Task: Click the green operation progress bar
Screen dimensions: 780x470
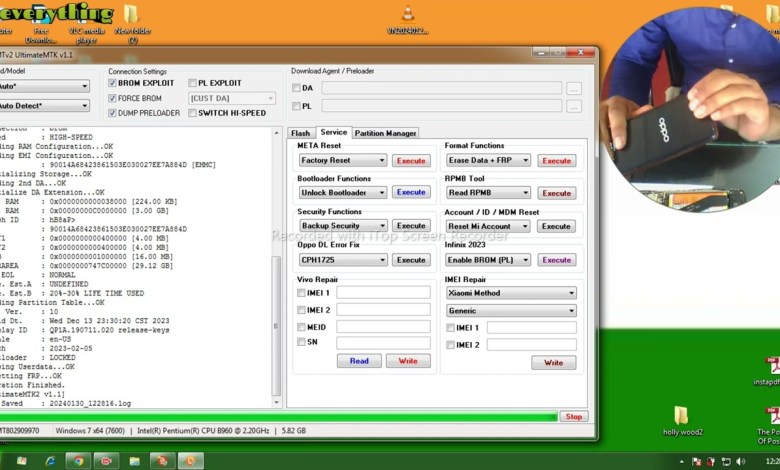Action: pos(279,417)
